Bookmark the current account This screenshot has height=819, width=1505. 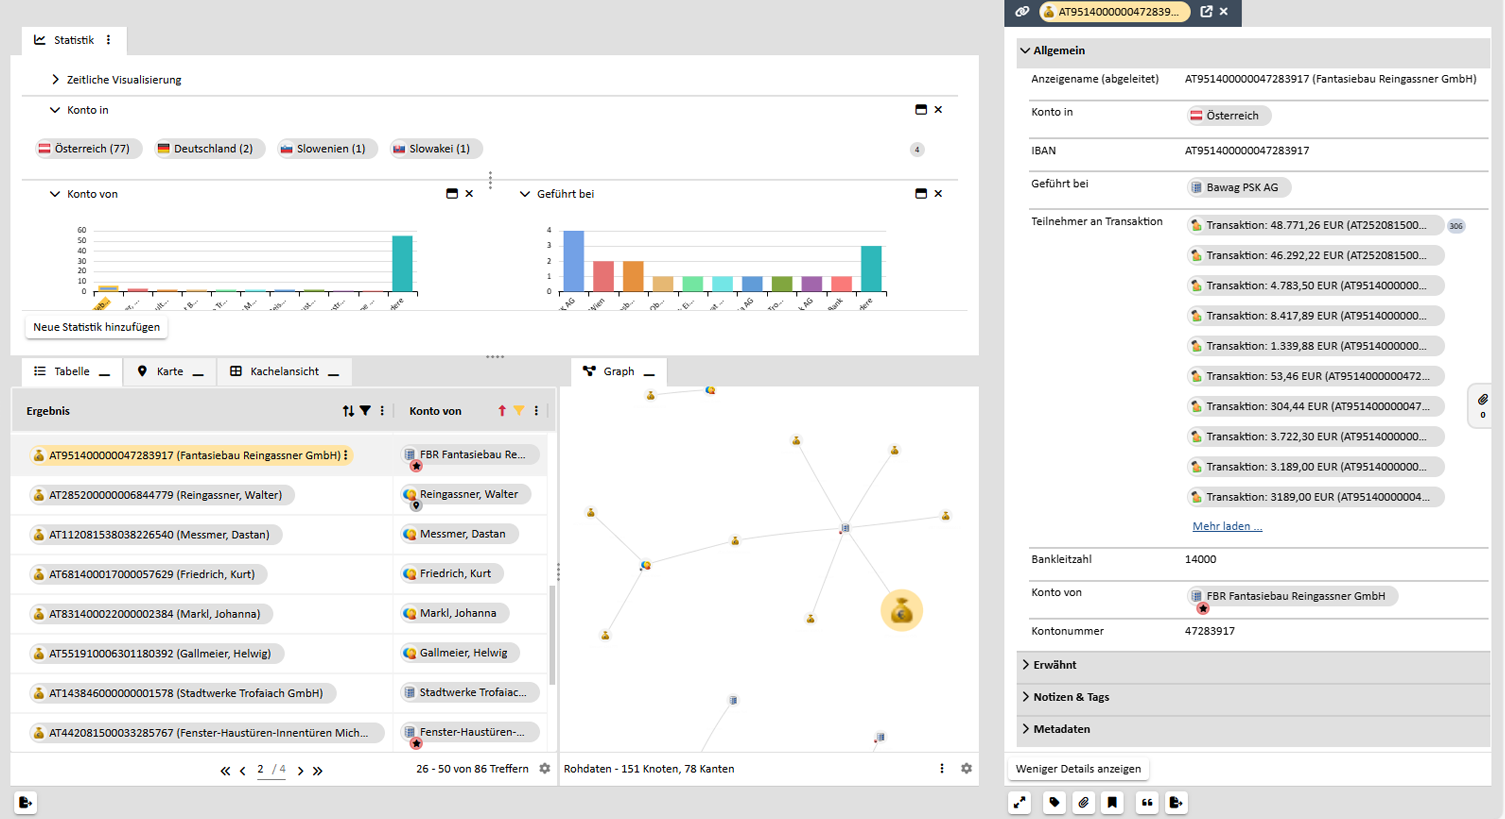[1112, 802]
